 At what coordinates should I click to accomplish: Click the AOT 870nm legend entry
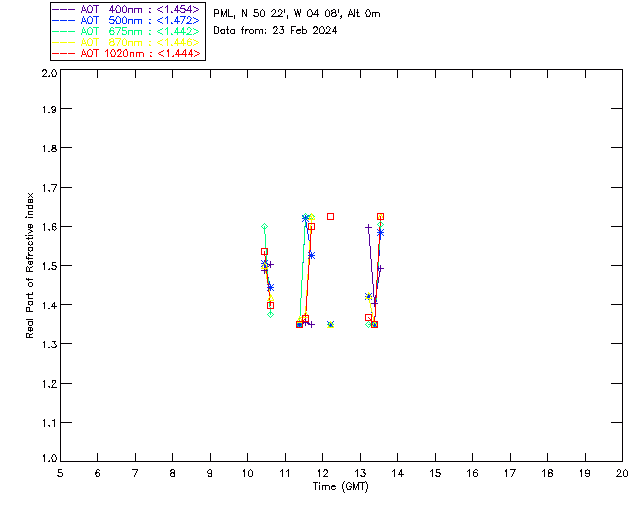[x=126, y=42]
